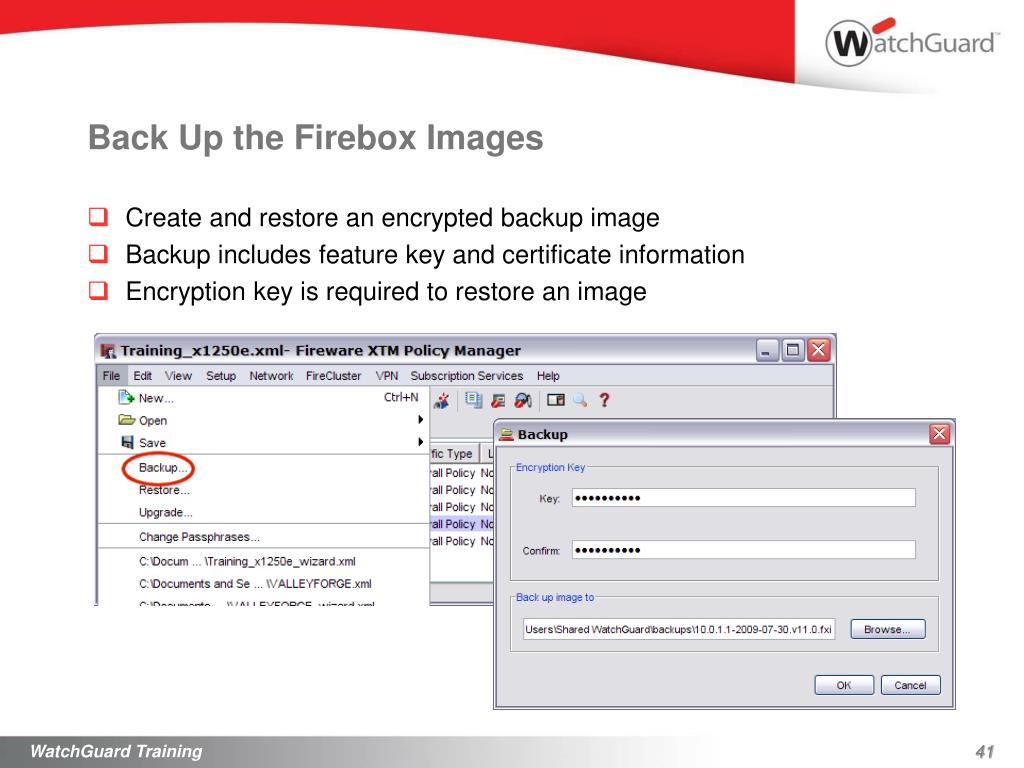
Task: Click the magnifying glass toolbar icon
Action: click(x=580, y=400)
